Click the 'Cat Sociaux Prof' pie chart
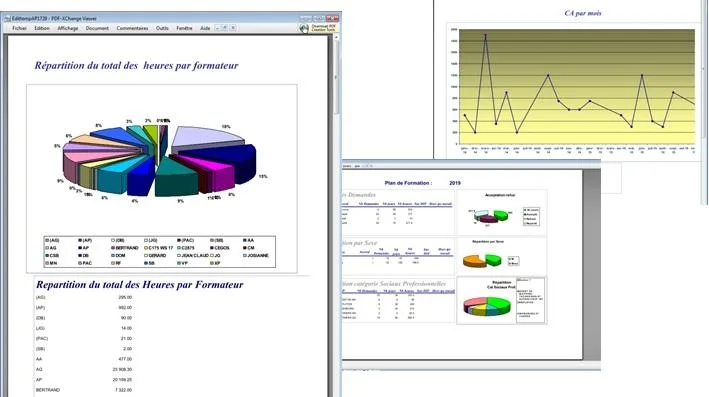The width and height of the screenshot is (709, 397). [487, 306]
